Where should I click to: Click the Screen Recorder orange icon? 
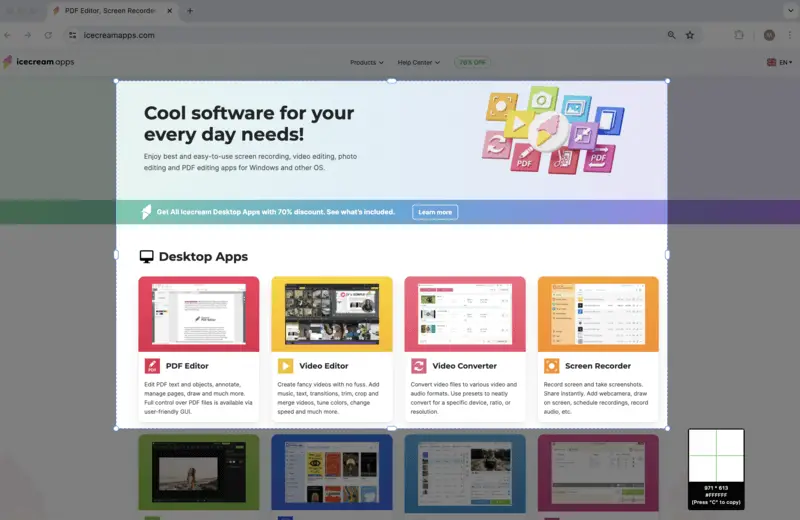tap(552, 366)
